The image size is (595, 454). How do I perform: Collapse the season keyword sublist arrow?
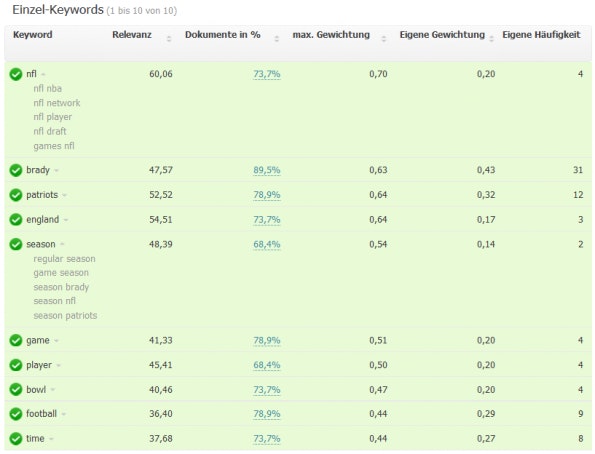point(62,244)
